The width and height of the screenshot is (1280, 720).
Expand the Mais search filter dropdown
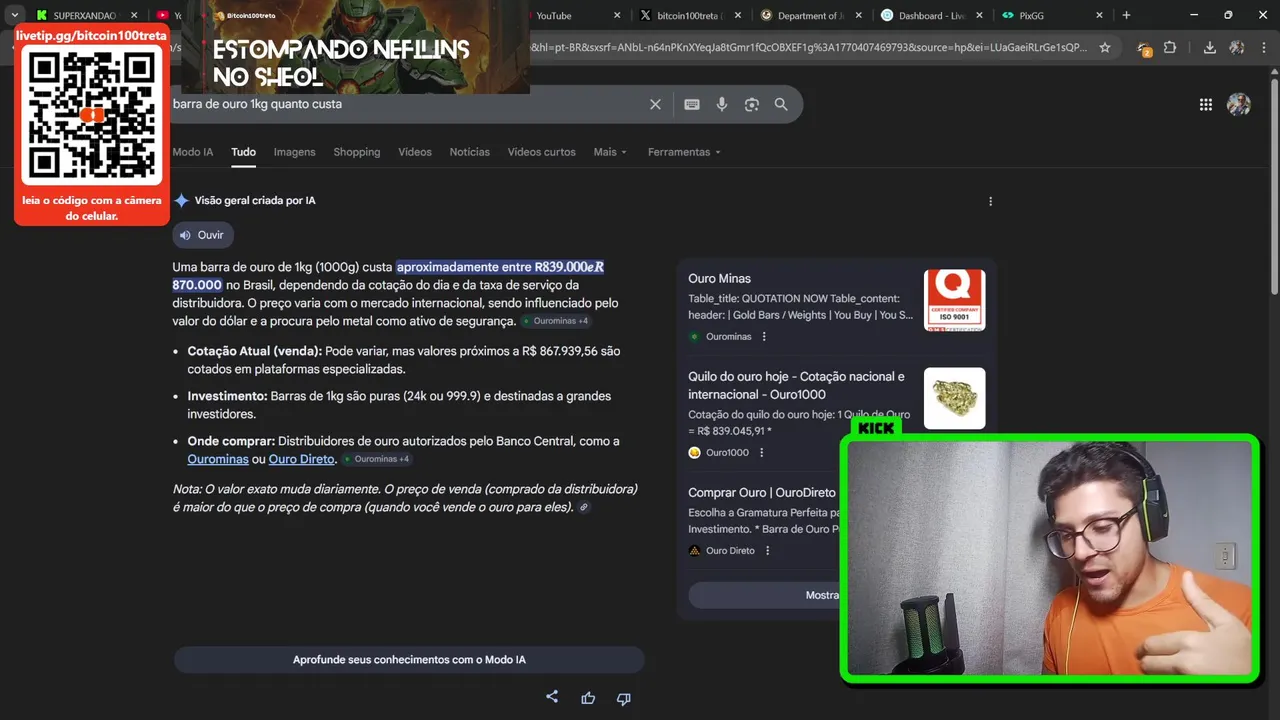(610, 152)
